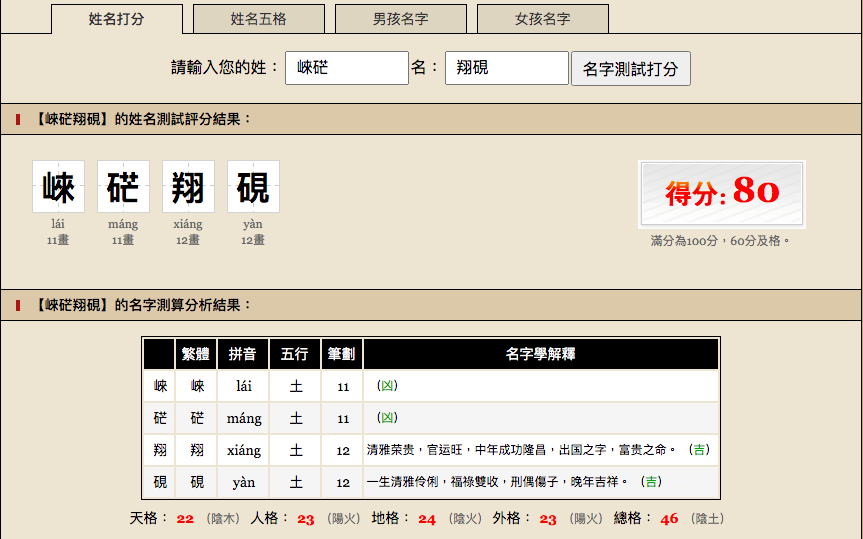Screen dimensions: 863x539
Task: Click the 名字學解釋 column header
Action: click(540, 354)
